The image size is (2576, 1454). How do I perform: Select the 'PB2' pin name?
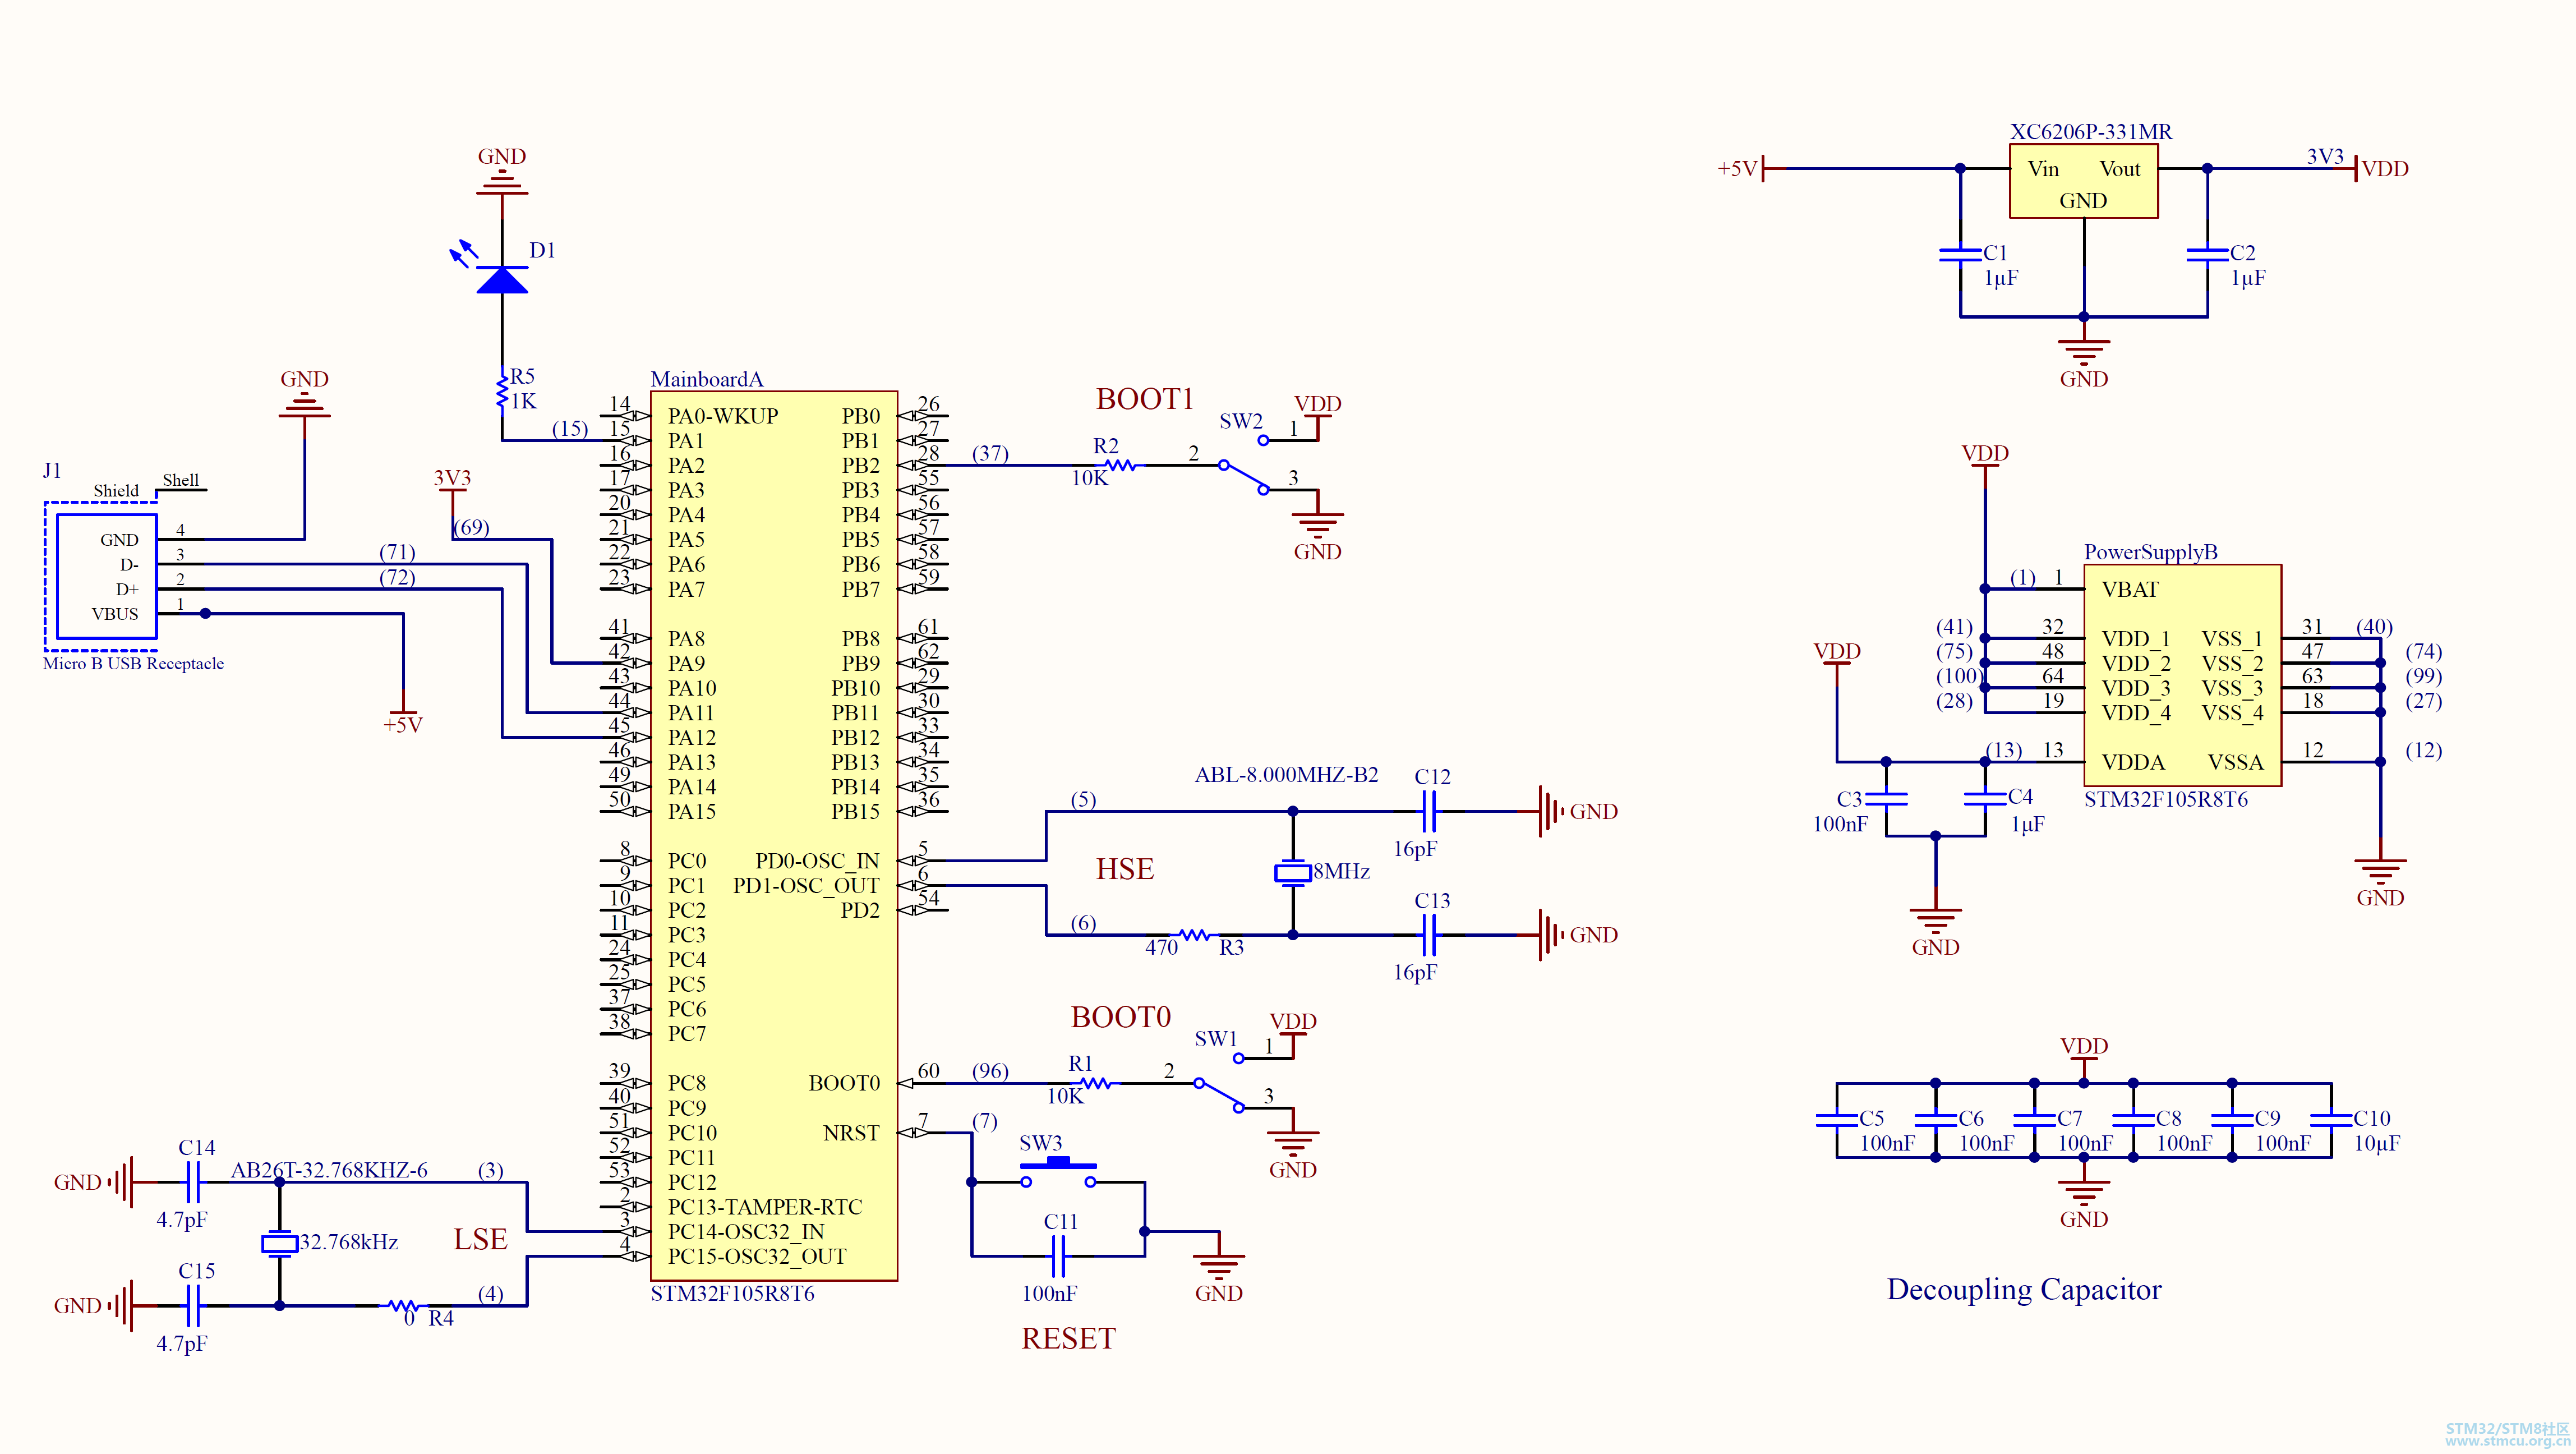pyautogui.click(x=860, y=465)
